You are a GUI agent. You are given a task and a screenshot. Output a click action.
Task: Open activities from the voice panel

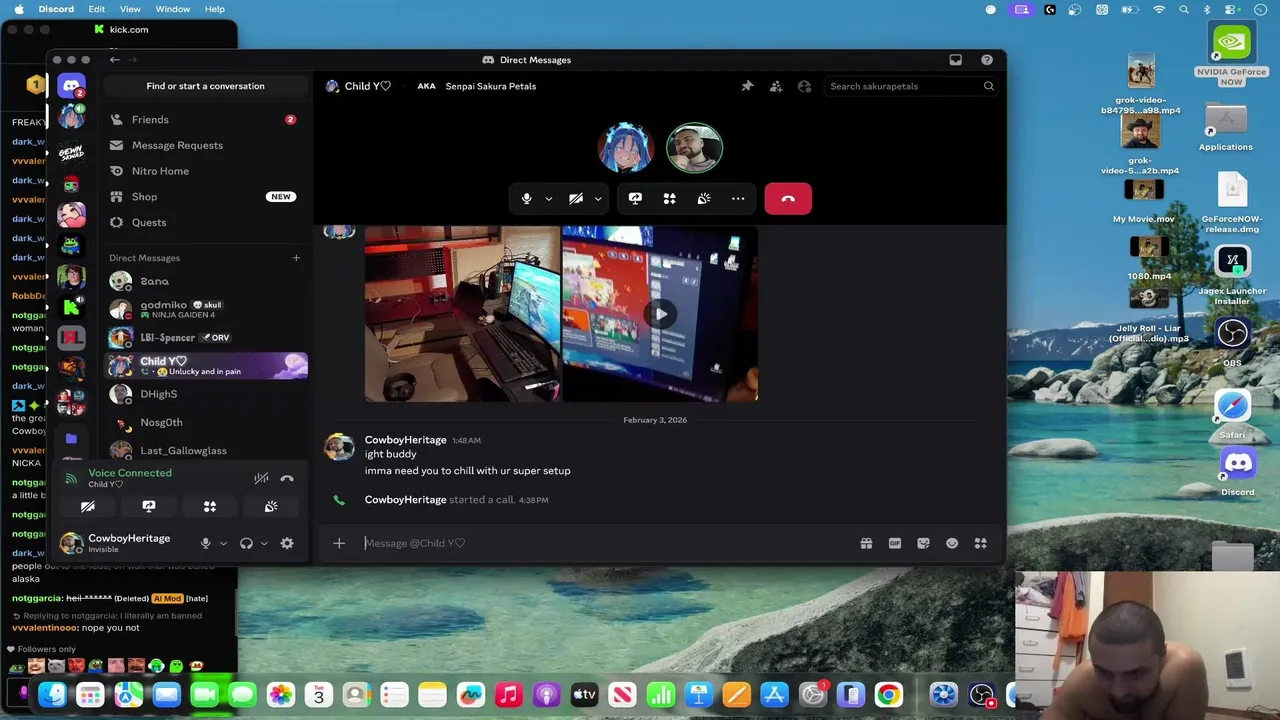coord(210,507)
